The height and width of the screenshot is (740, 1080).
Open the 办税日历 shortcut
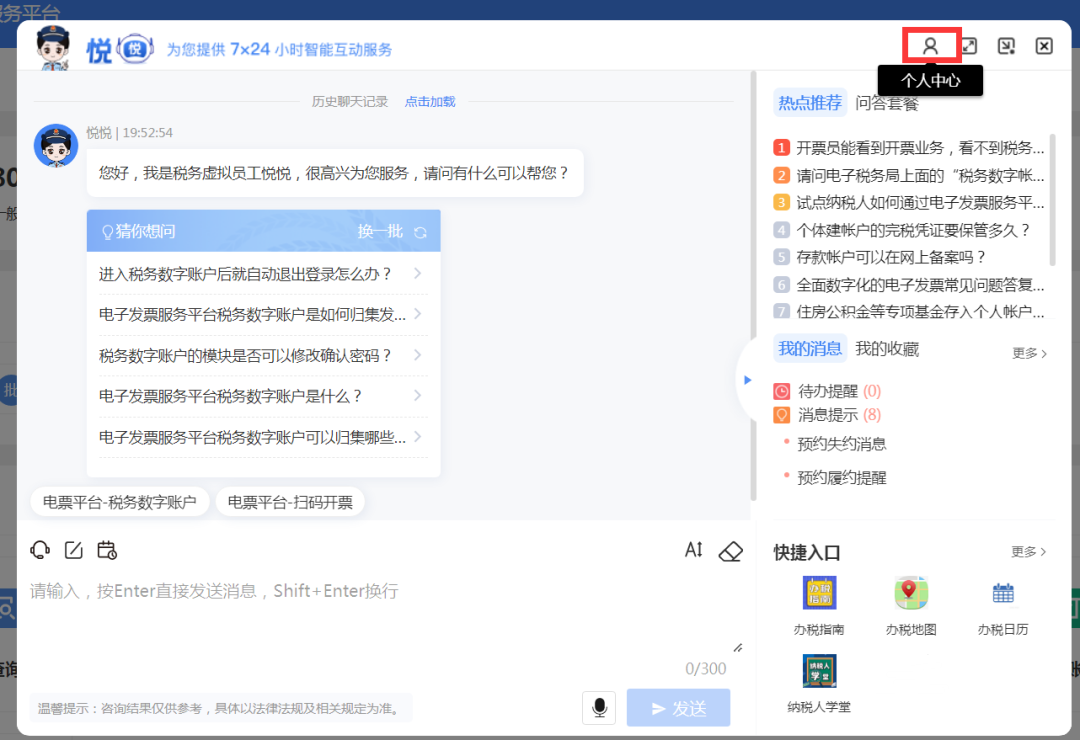click(1002, 606)
